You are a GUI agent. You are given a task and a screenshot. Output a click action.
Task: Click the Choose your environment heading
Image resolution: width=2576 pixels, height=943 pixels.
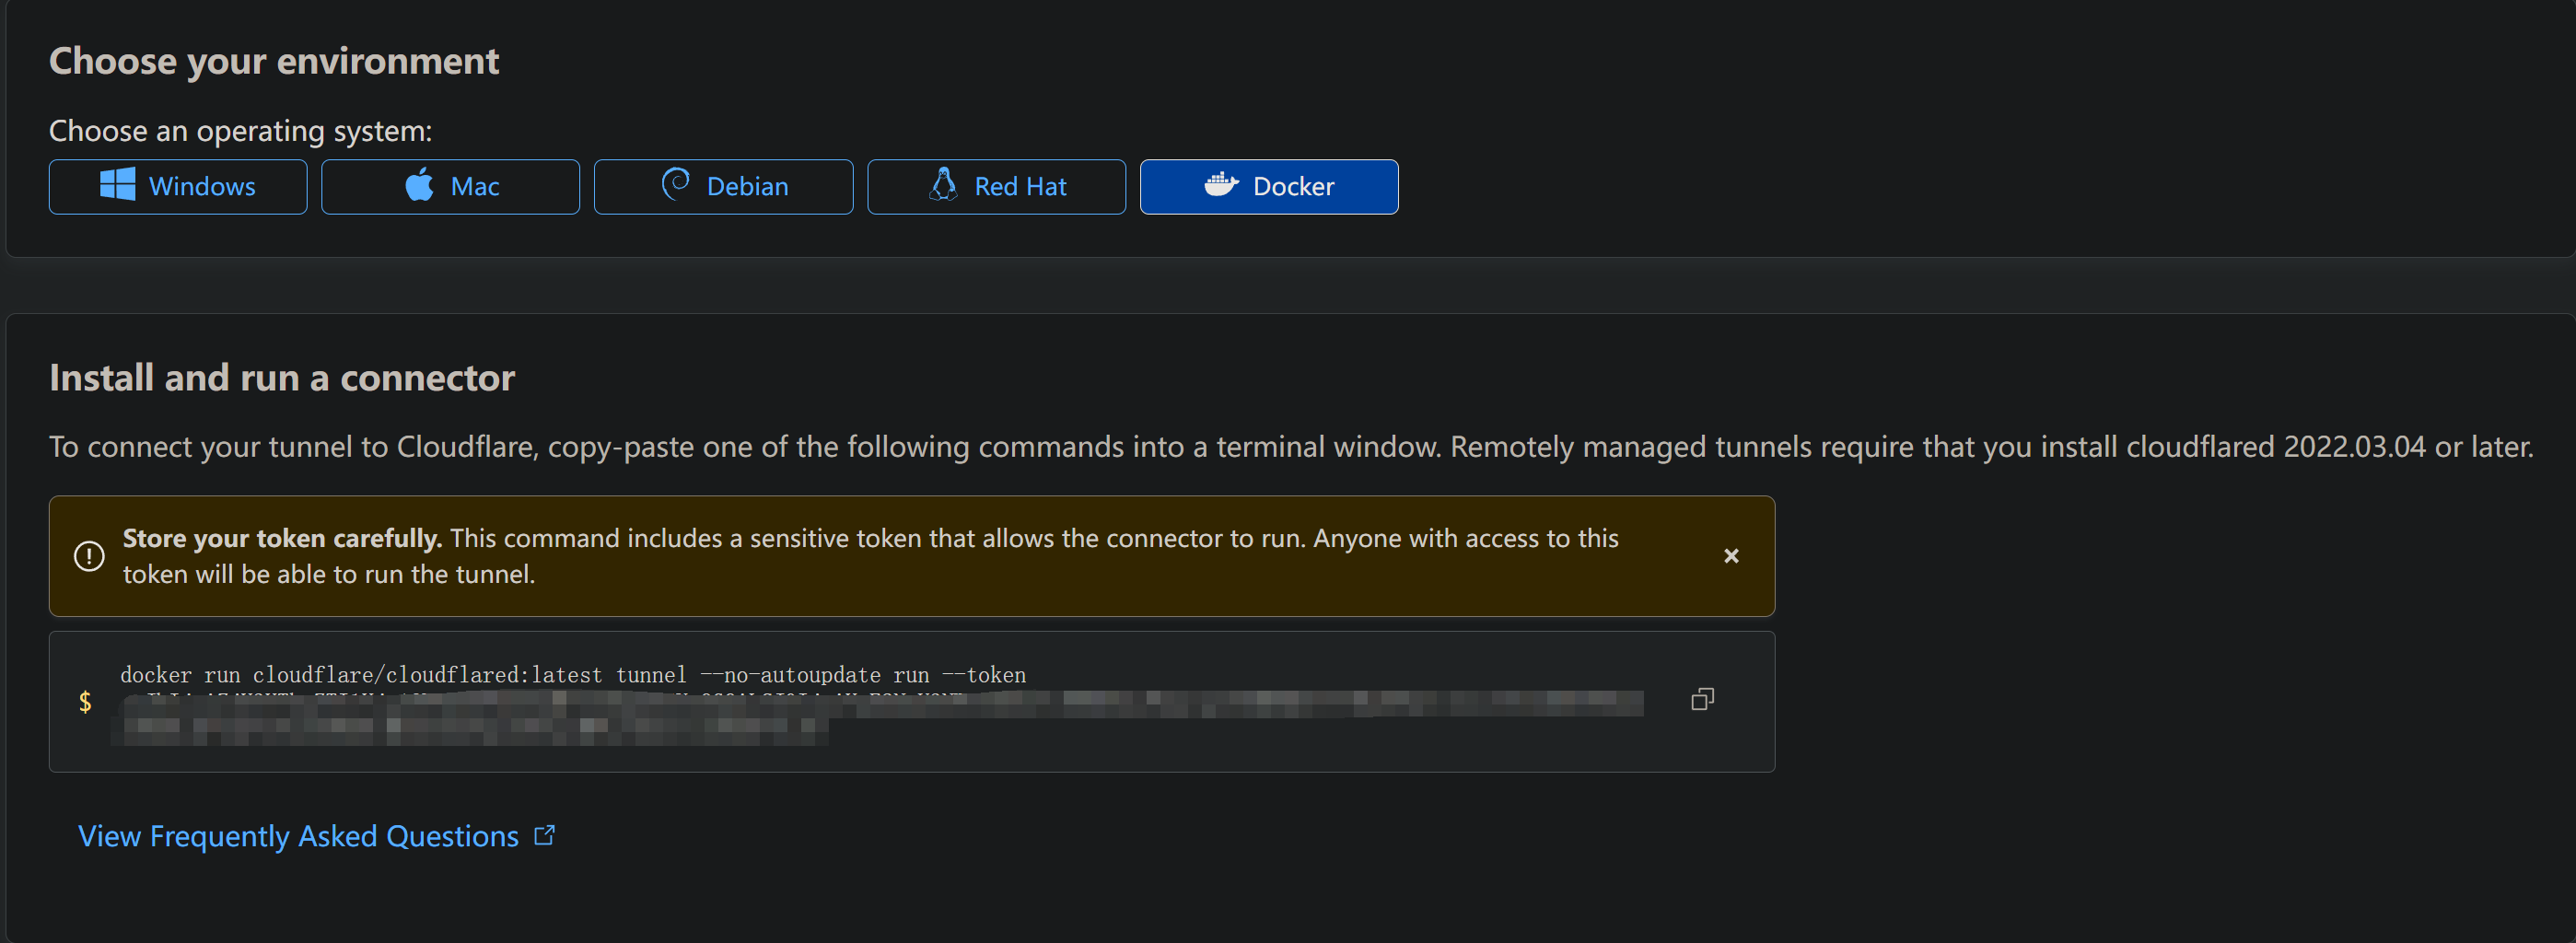(274, 61)
